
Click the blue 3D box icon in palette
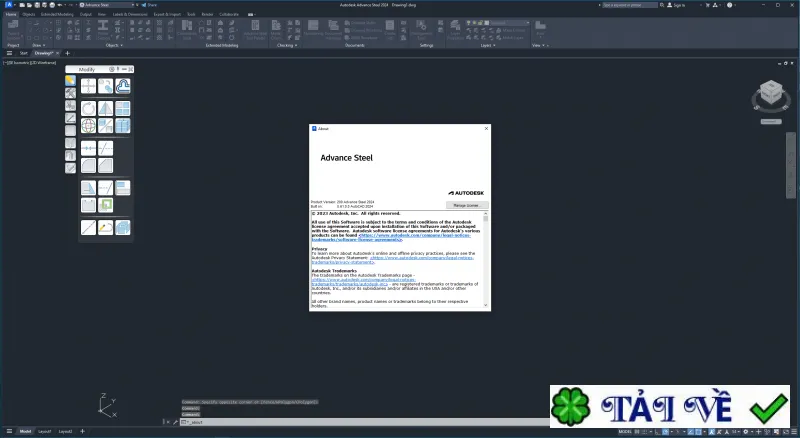(x=122, y=228)
